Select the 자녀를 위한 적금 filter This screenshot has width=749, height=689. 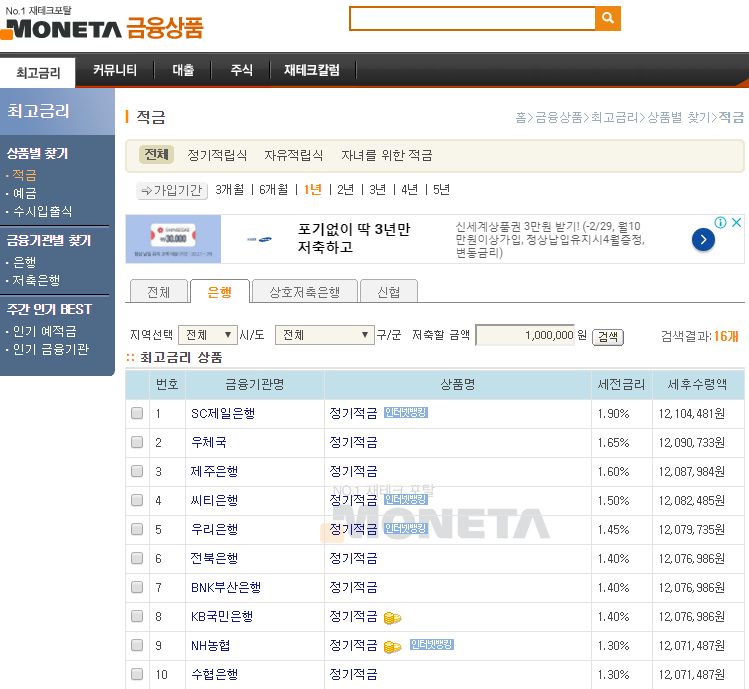click(386, 155)
